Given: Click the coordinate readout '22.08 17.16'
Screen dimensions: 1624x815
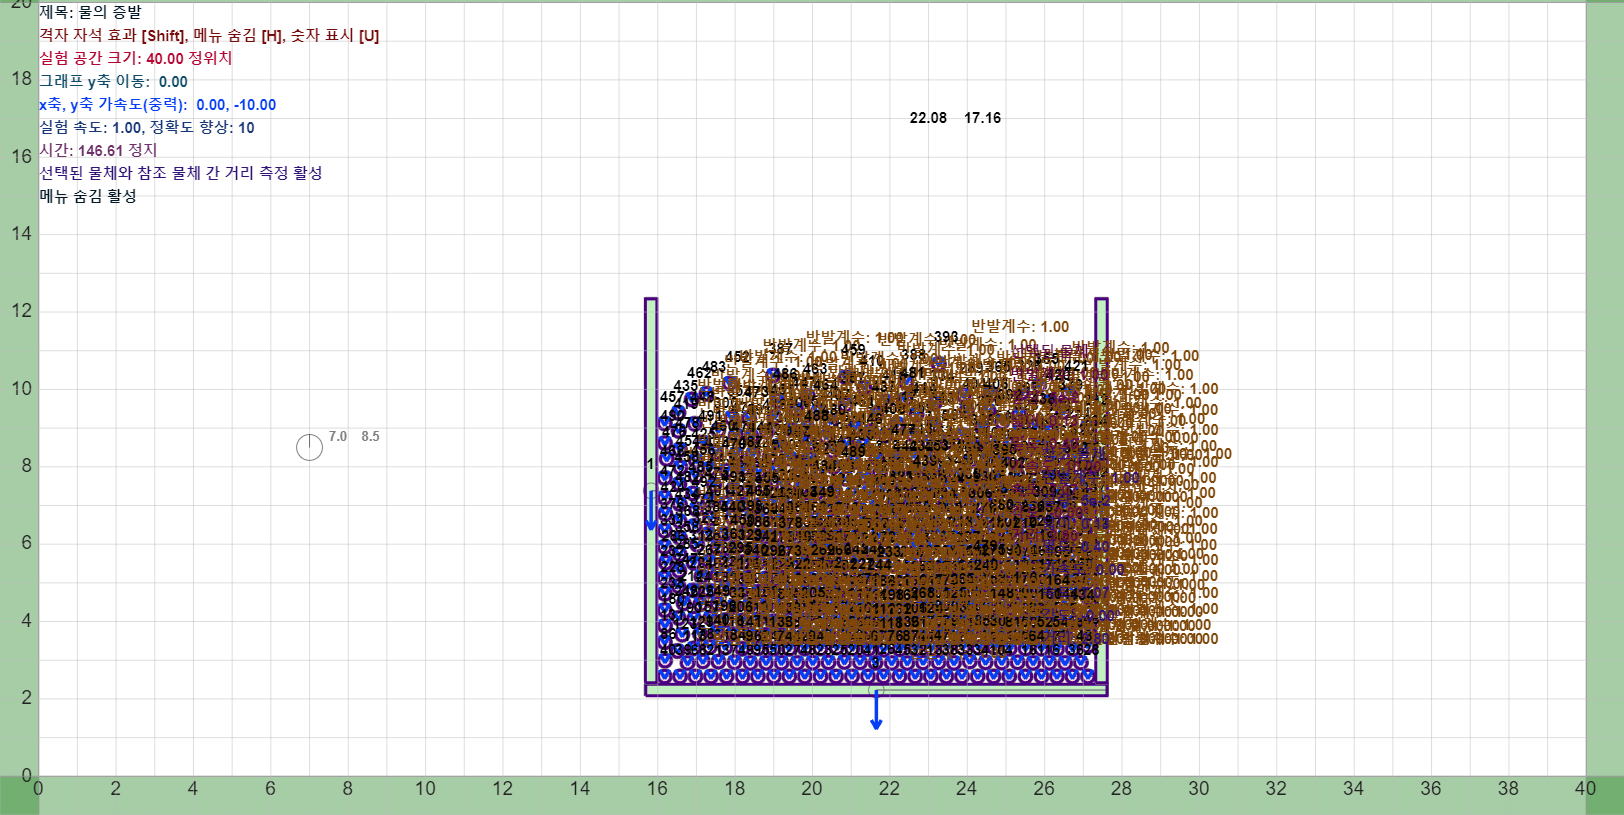Looking at the screenshot, I should (x=955, y=118).
